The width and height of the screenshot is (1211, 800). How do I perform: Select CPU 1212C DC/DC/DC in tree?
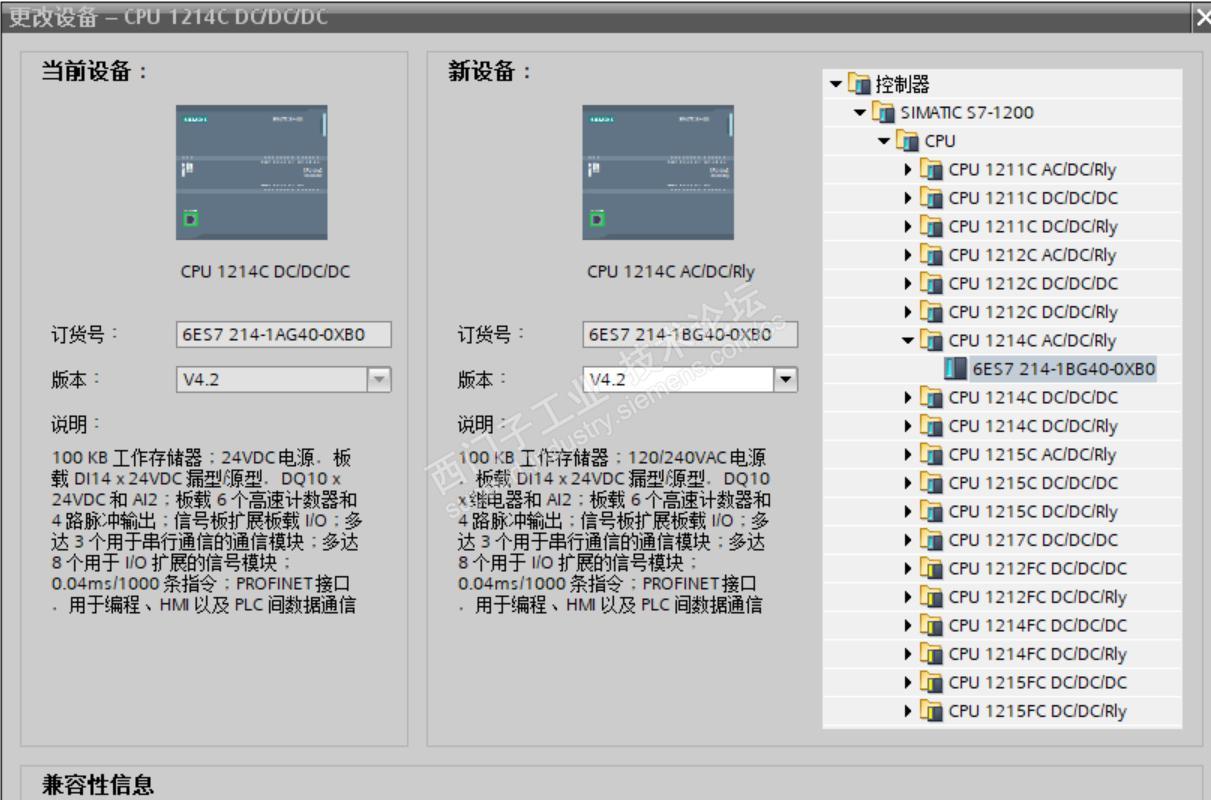click(1033, 284)
